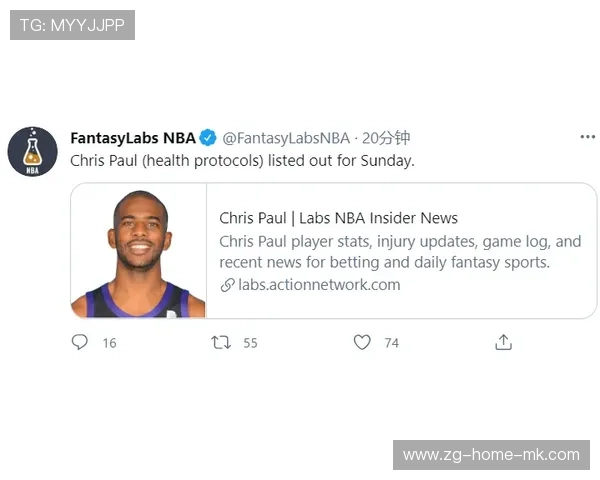Image resolution: width=600 pixels, height=480 pixels.
Task: Click the link chain icon in card
Action: (227, 285)
